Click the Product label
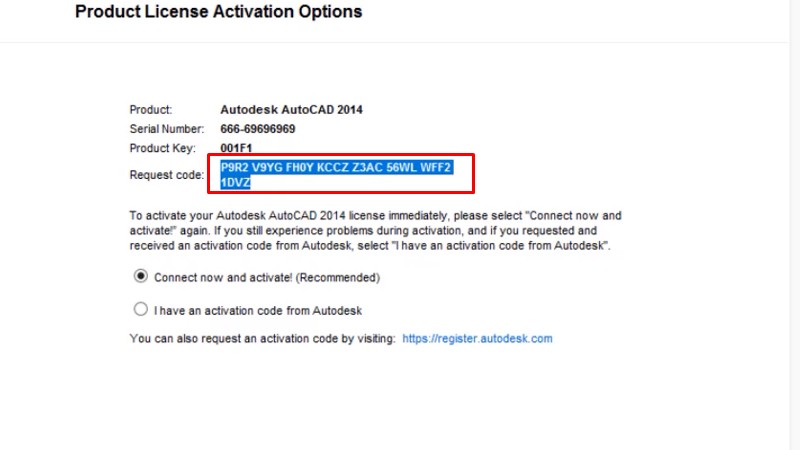The height and width of the screenshot is (450, 800). click(151, 110)
